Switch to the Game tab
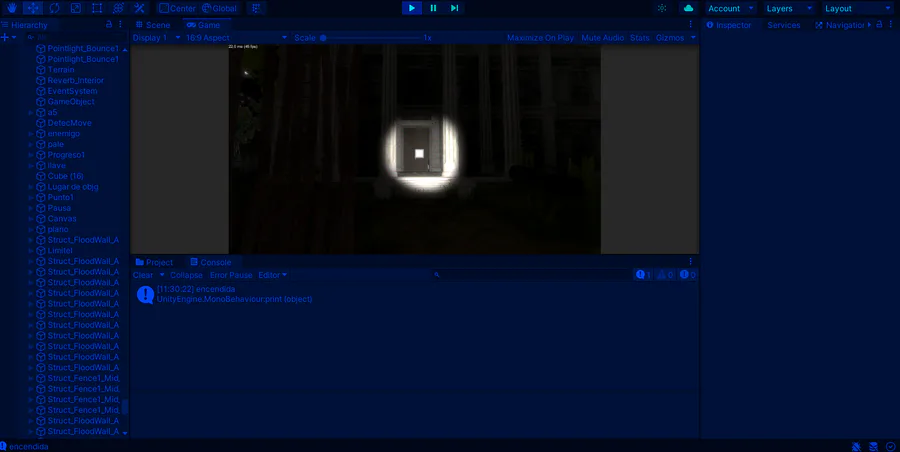The image size is (900, 452). tap(204, 25)
